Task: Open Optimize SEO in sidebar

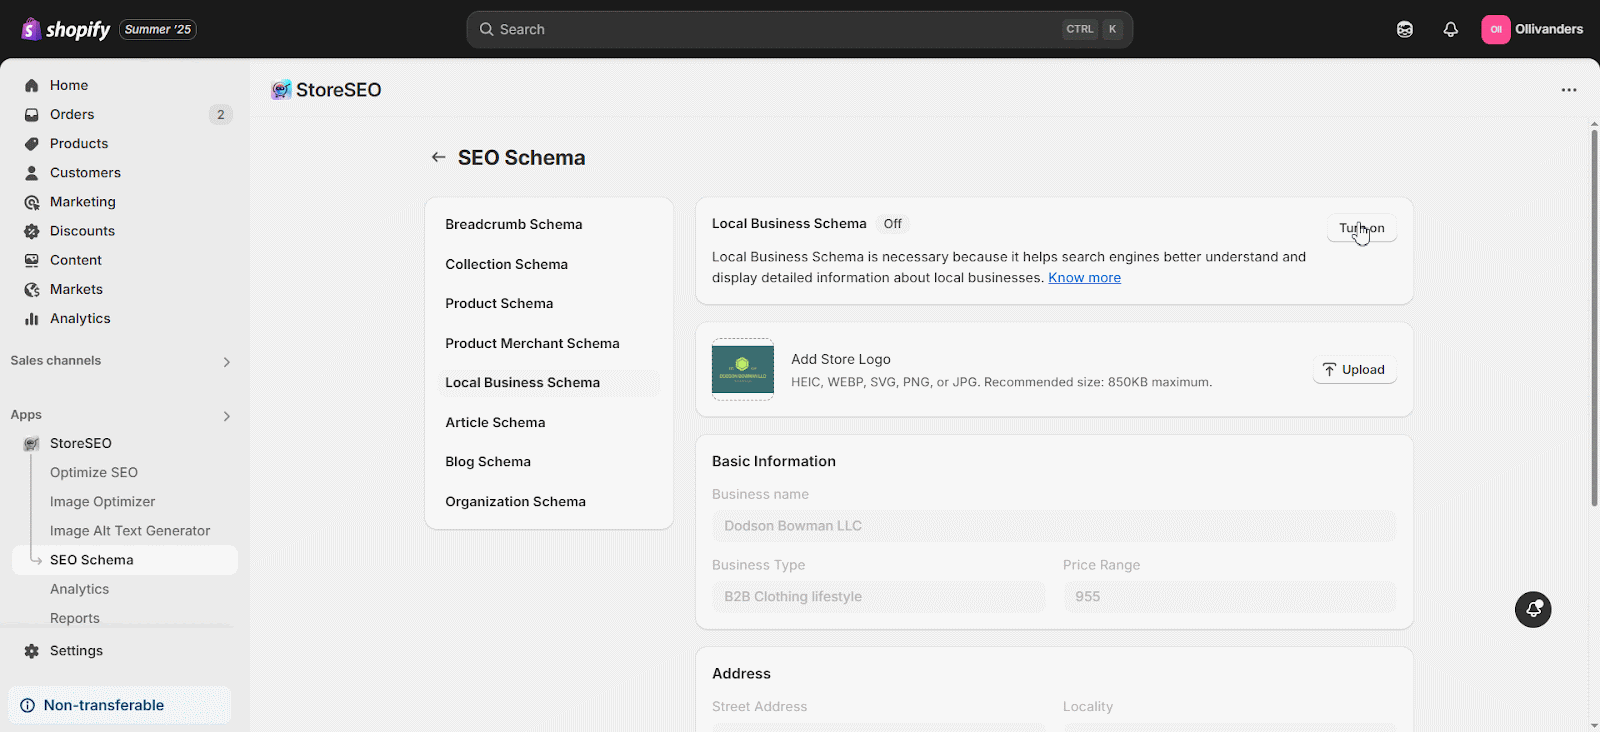Action: [x=94, y=472]
